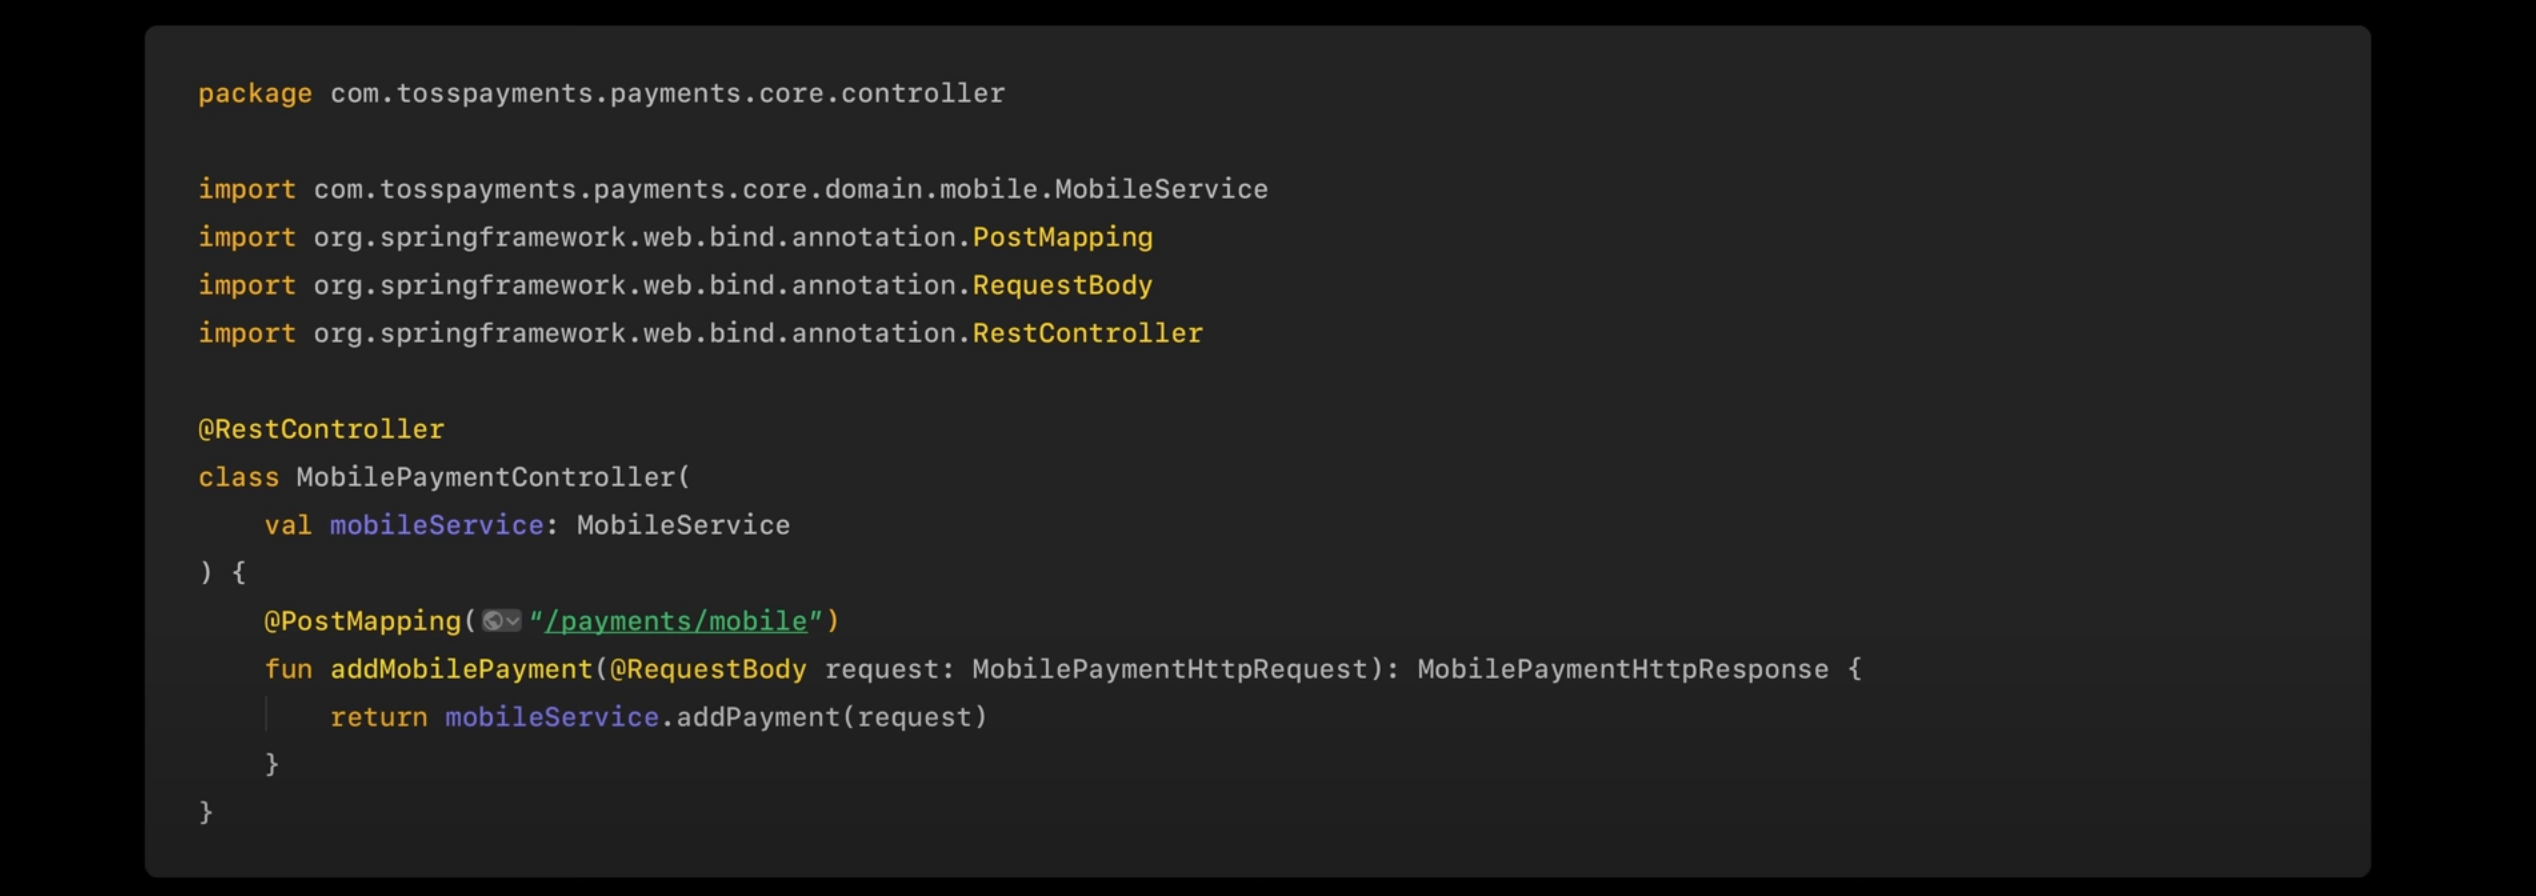This screenshot has width=2536, height=896.
Task: Click the MobilePaymentHttpResponse return type
Action: 1622,669
